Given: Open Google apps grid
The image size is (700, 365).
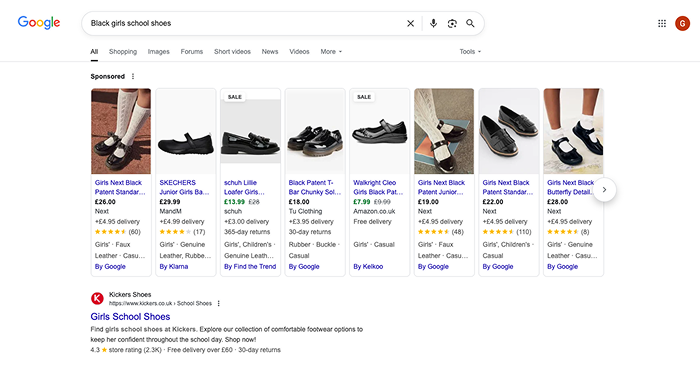Looking at the screenshot, I should [662, 23].
